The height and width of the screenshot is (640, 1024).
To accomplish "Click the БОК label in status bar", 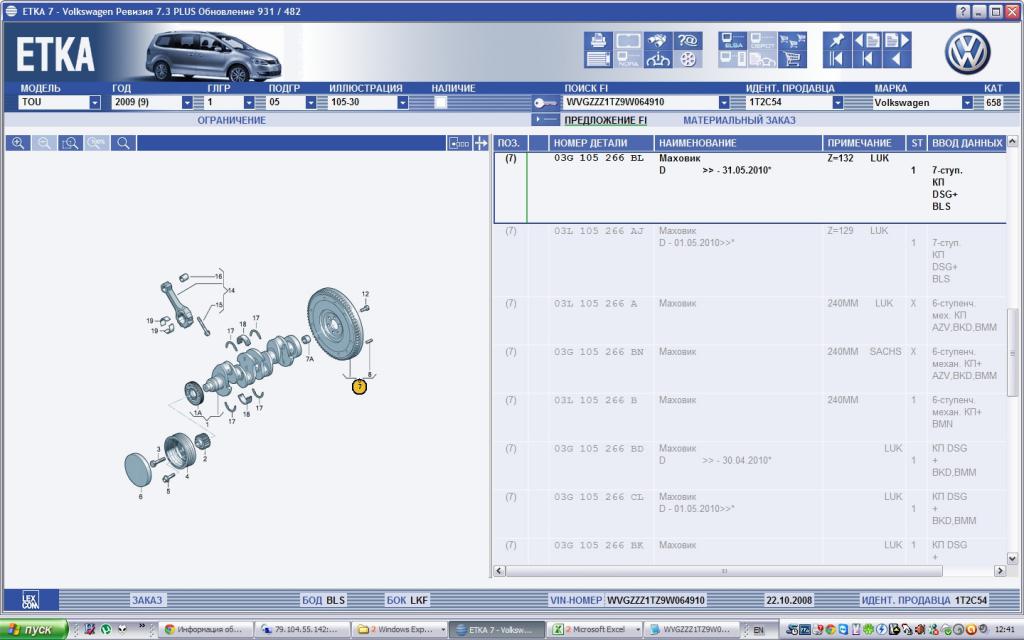I will [396, 600].
